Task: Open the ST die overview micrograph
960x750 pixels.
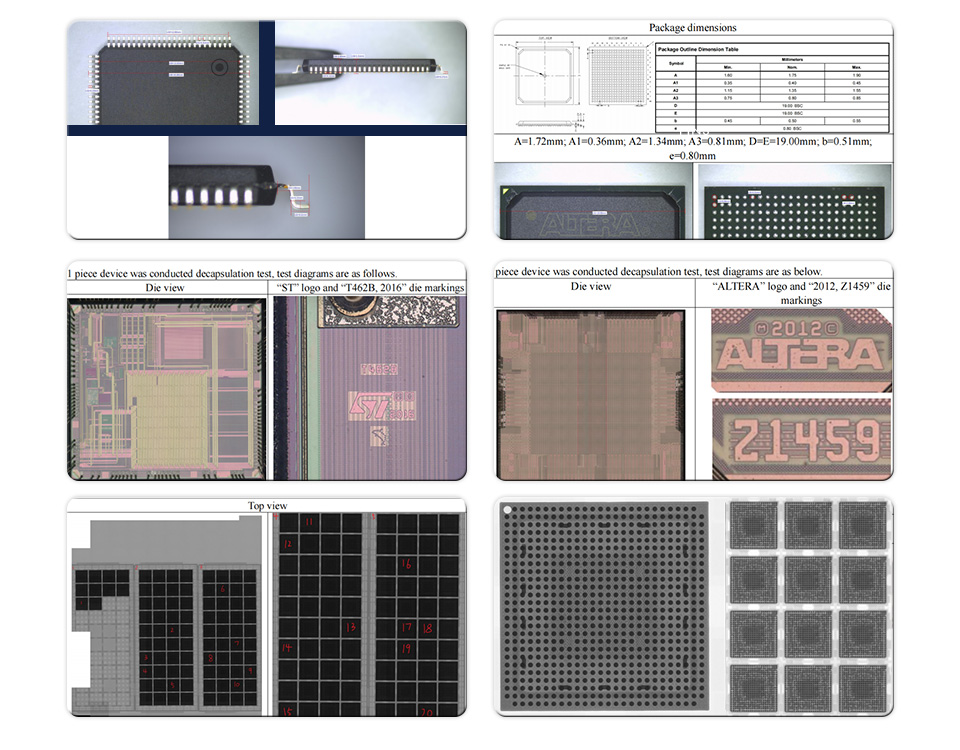Action: click(x=167, y=389)
